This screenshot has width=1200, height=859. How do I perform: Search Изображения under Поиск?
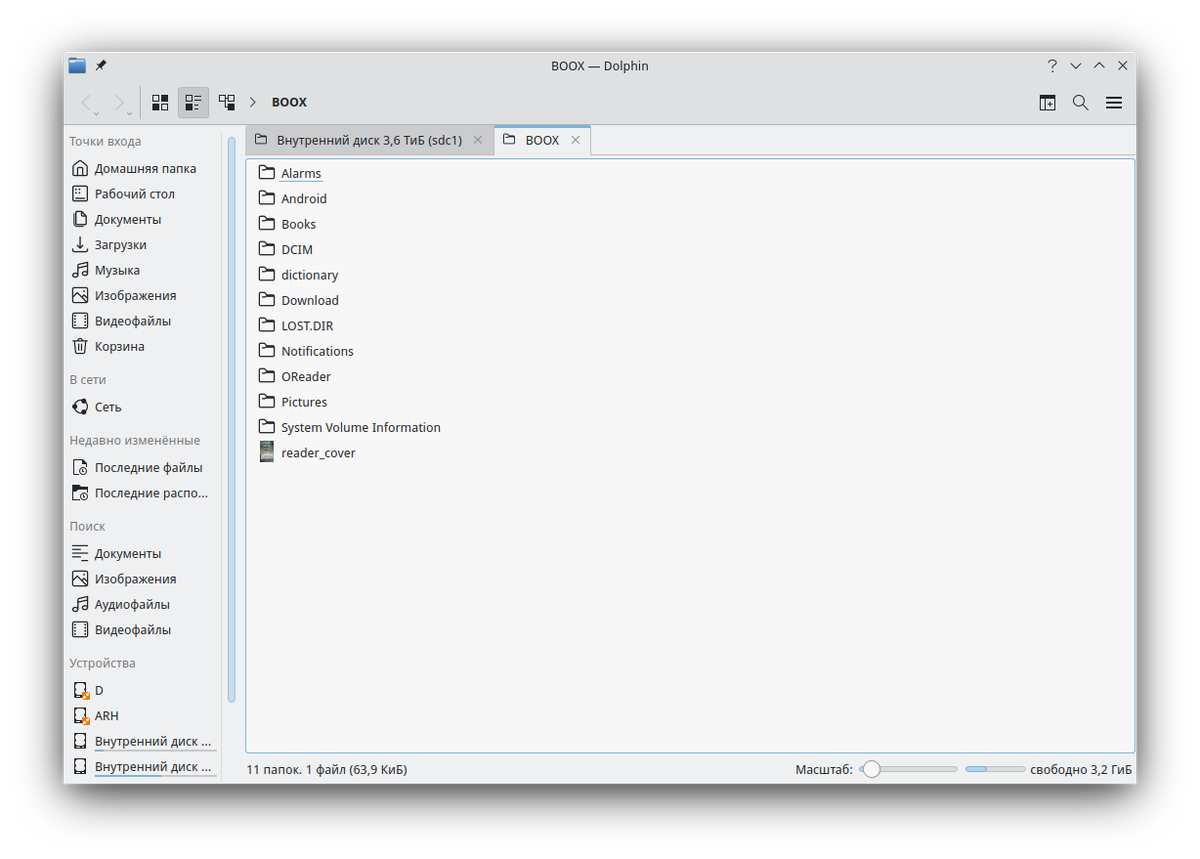145,579
